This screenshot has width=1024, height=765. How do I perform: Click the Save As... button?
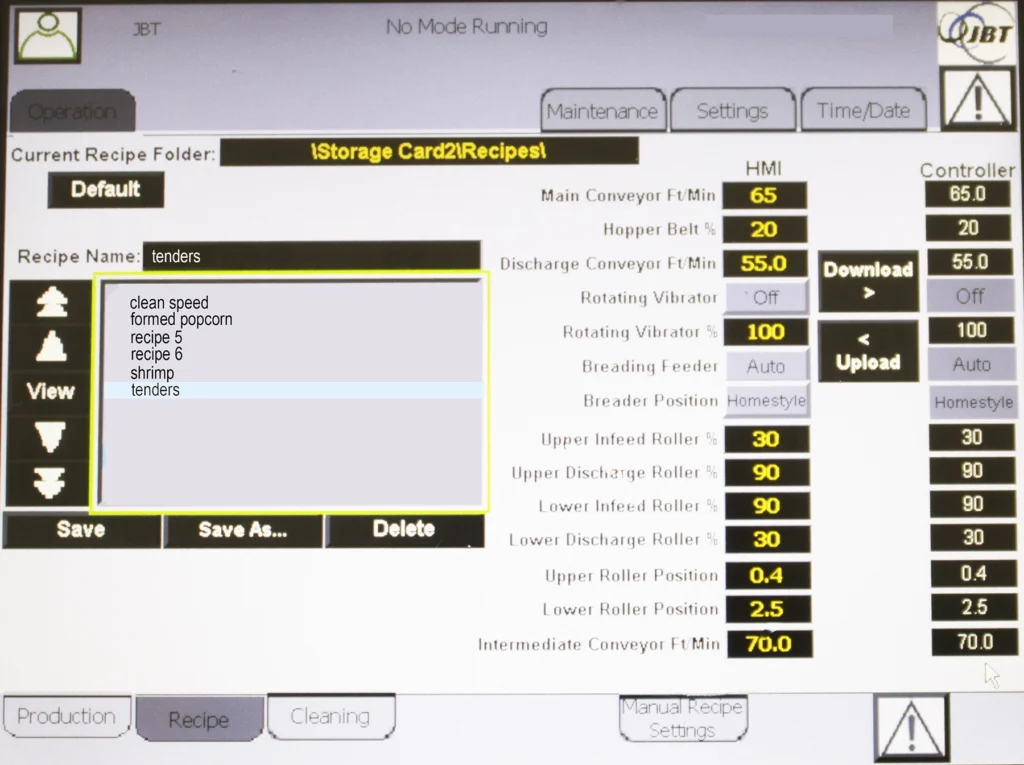pos(243,530)
